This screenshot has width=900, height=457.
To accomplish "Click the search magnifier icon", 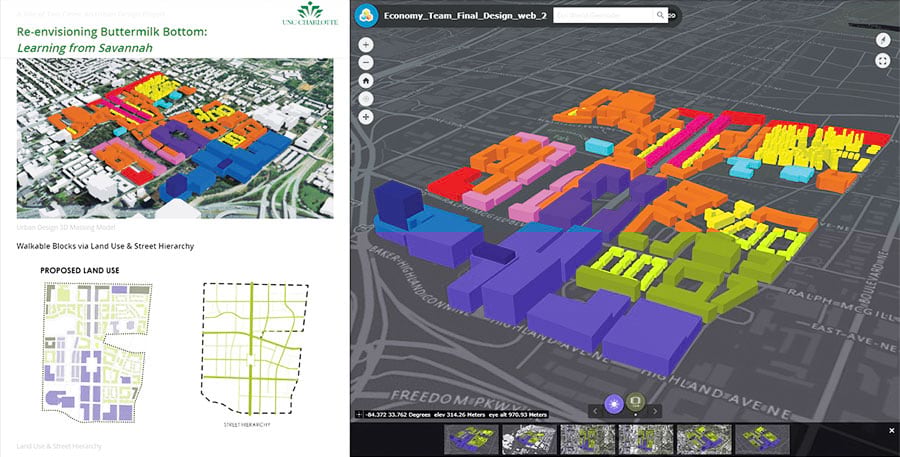I will (661, 16).
